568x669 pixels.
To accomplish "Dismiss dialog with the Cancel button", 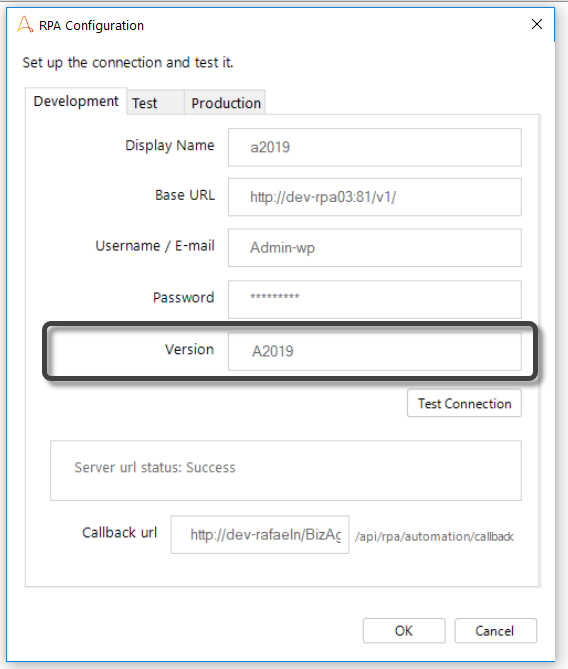I will pos(495,631).
